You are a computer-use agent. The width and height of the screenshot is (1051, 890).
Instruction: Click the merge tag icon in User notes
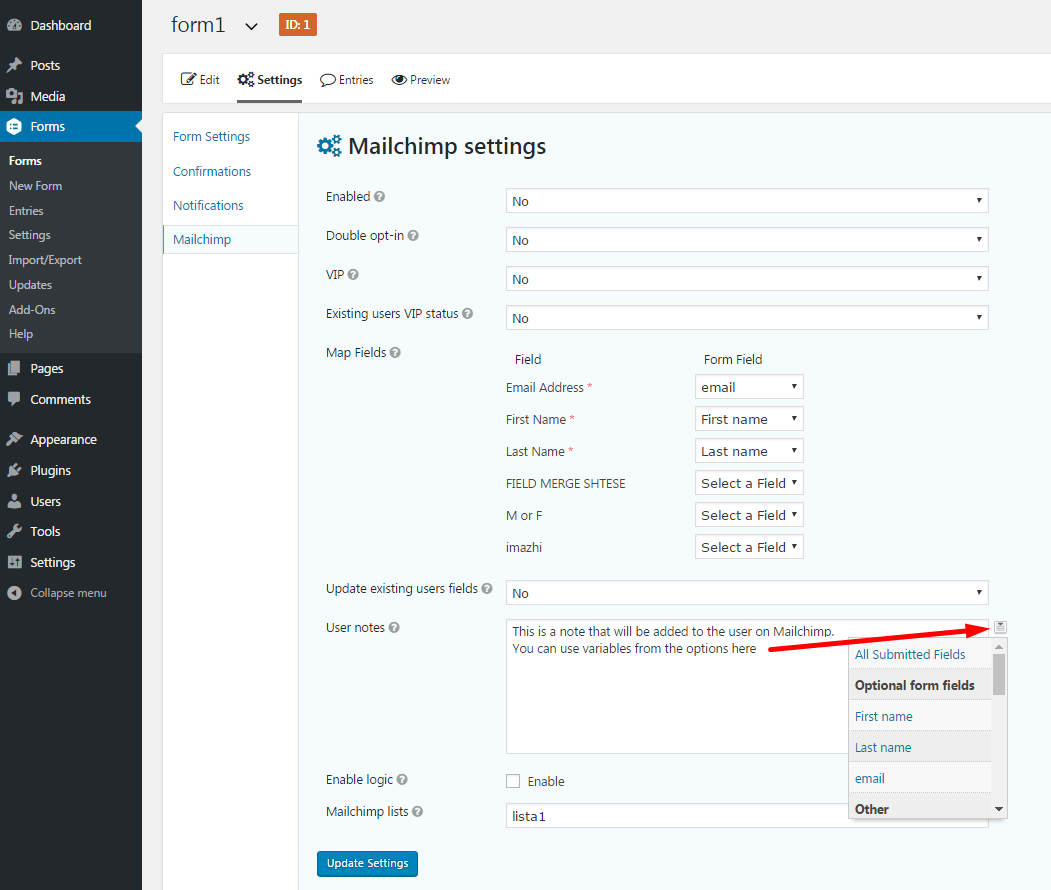click(1001, 627)
